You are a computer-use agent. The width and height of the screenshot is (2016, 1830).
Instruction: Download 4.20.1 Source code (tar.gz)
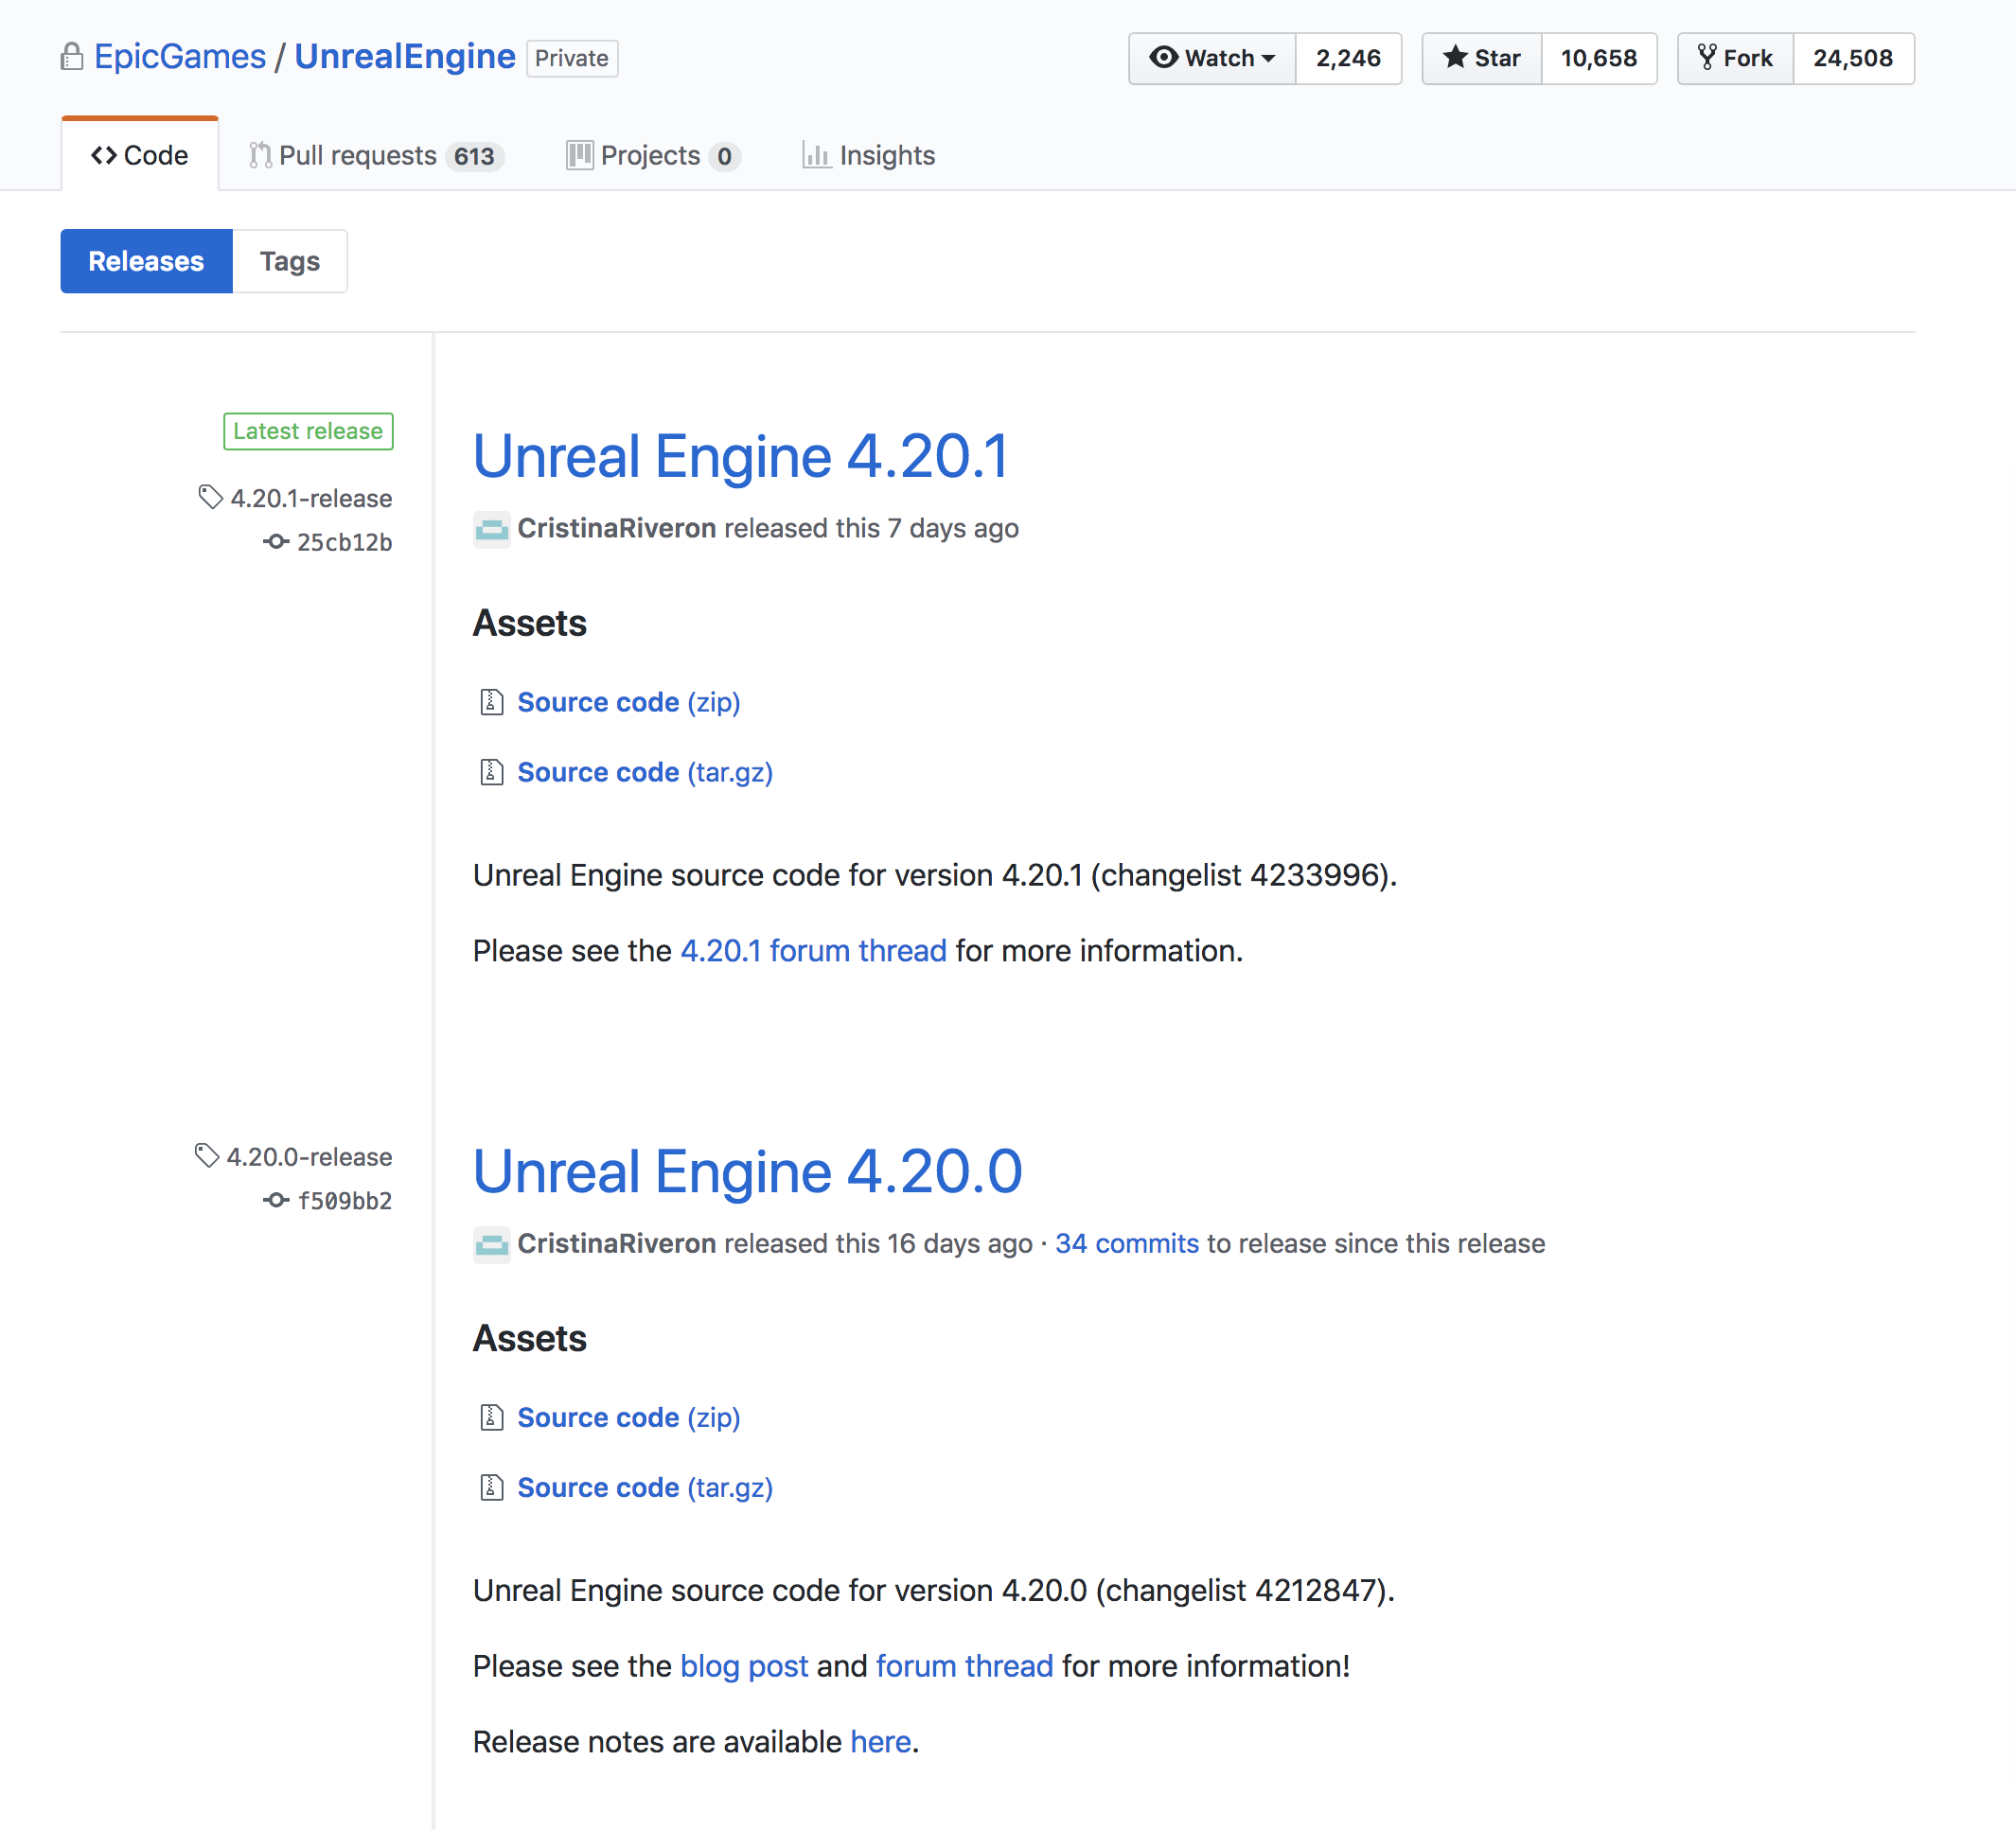pyautogui.click(x=645, y=772)
